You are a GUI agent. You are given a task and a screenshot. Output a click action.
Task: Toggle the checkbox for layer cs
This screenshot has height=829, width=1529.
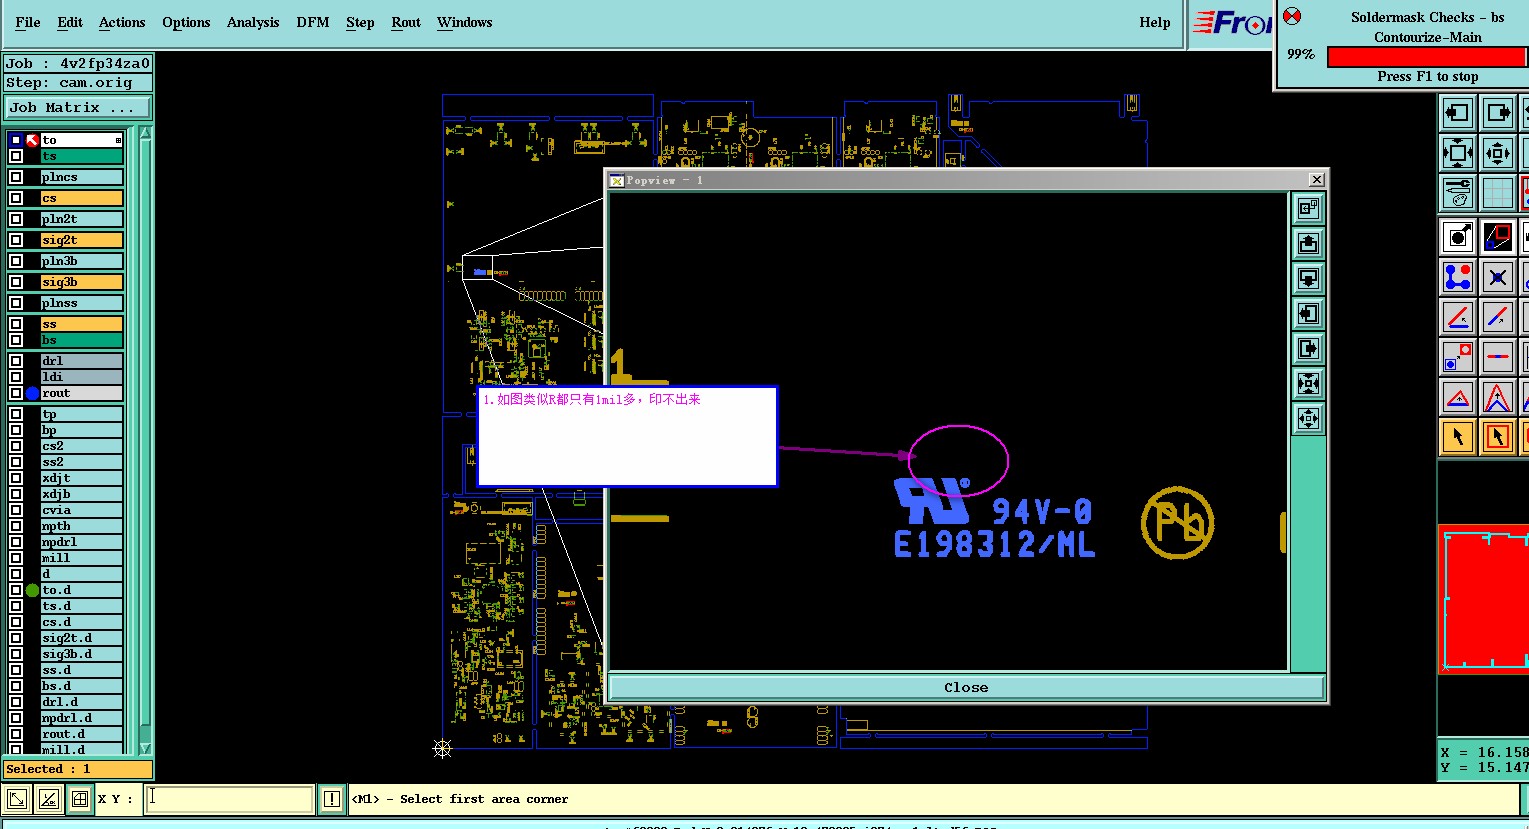[x=16, y=198]
